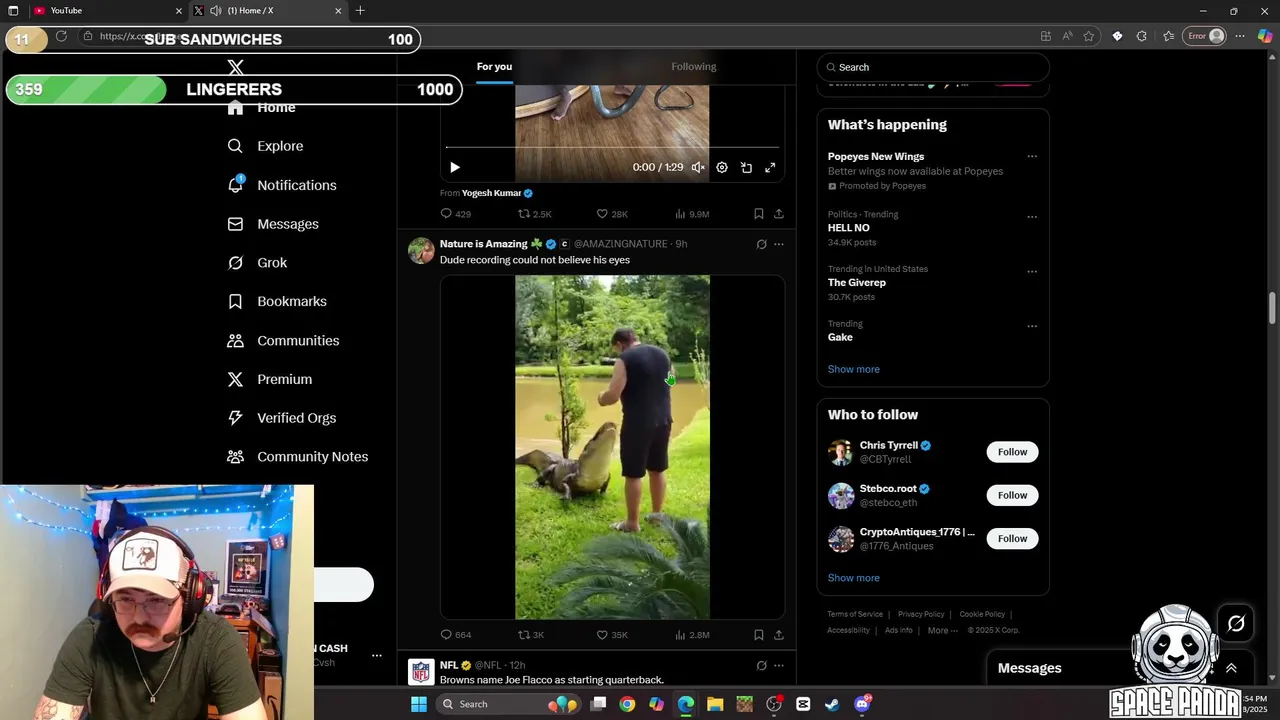Screen dimensions: 1280x720
Task: Reply to the Yogesh Kumar post (429)
Action: point(455,214)
